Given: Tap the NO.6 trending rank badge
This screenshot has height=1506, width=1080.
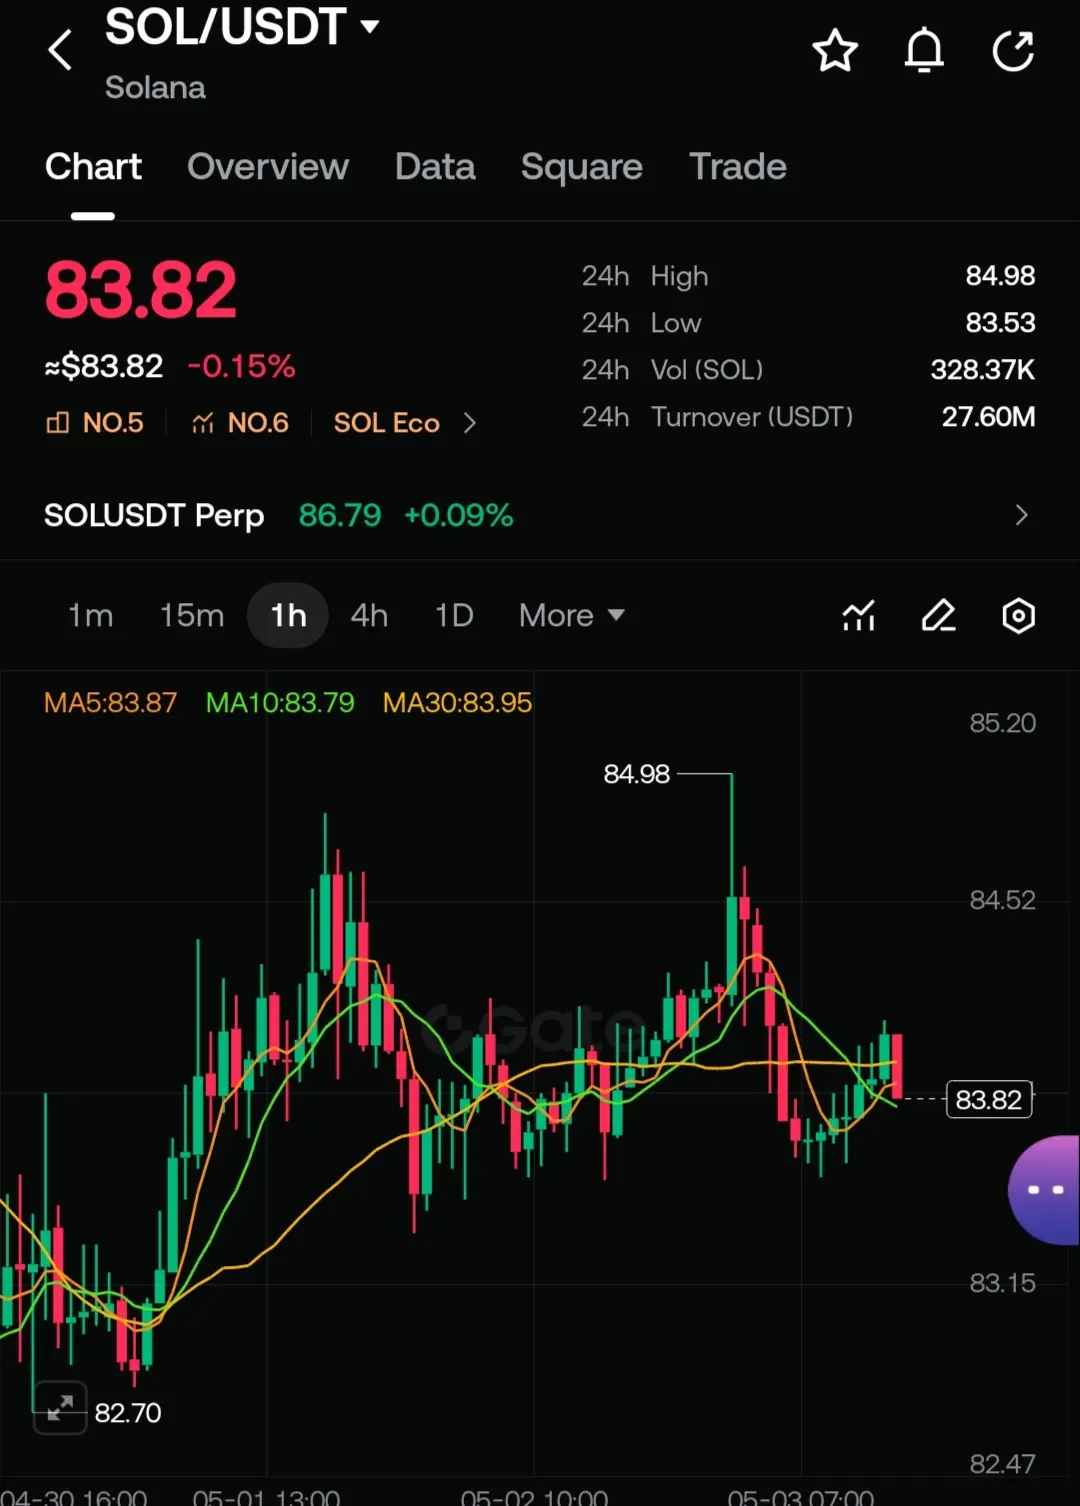Looking at the screenshot, I should 240,423.
